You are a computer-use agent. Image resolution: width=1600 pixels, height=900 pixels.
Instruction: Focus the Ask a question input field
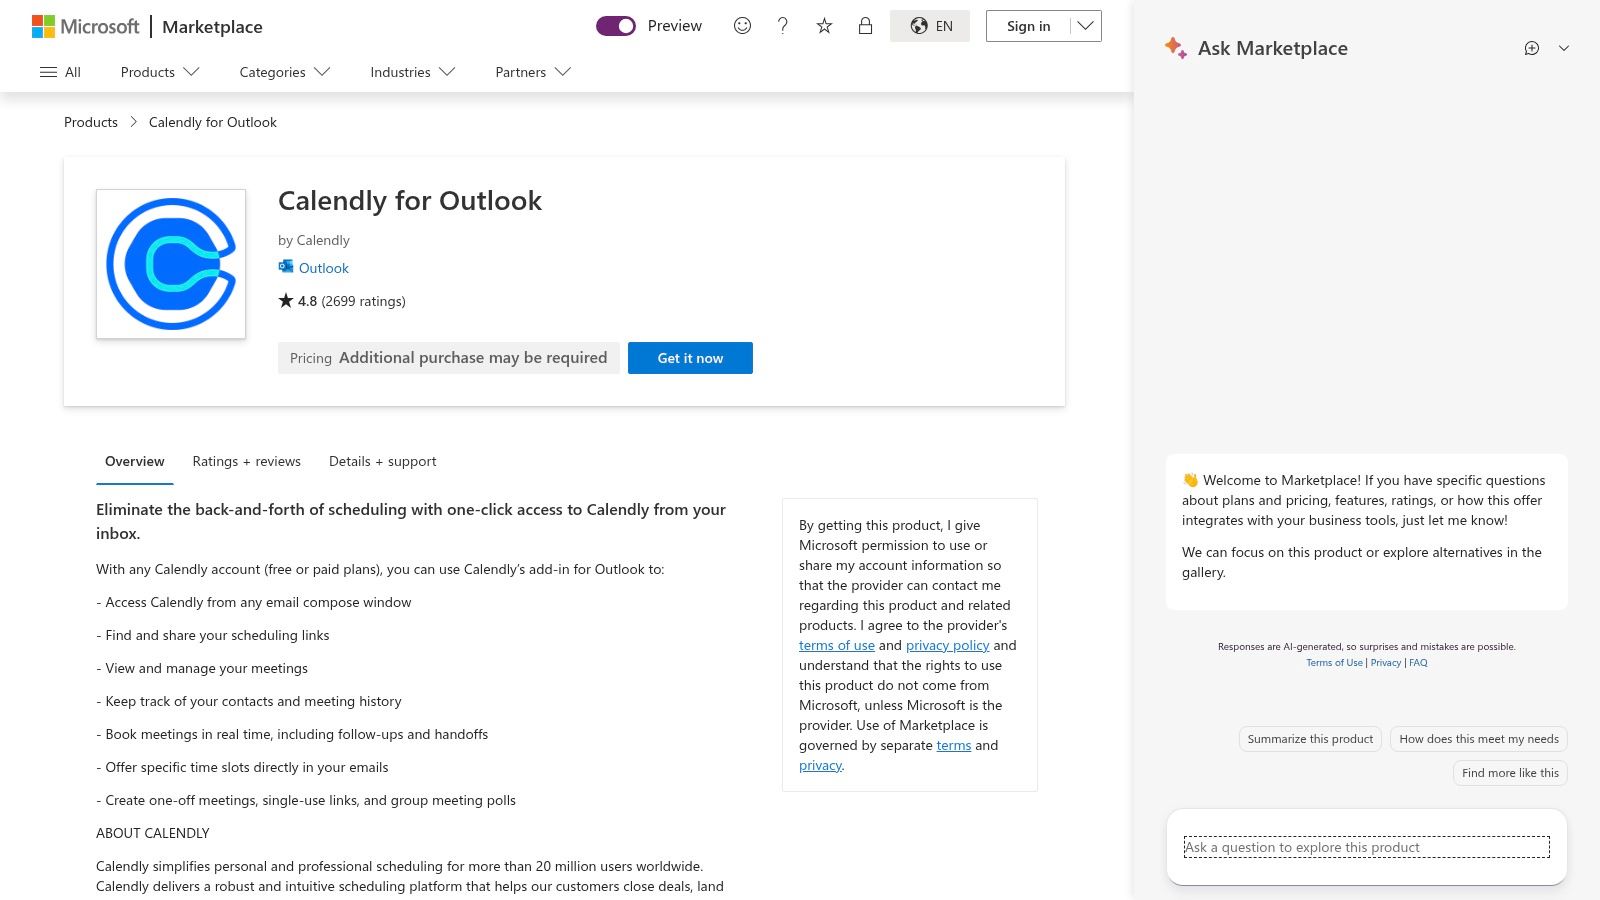pos(1367,847)
